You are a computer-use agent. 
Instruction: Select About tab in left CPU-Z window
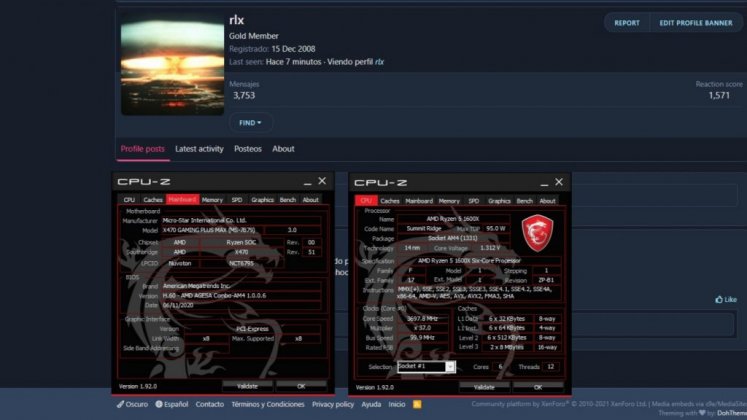311,200
